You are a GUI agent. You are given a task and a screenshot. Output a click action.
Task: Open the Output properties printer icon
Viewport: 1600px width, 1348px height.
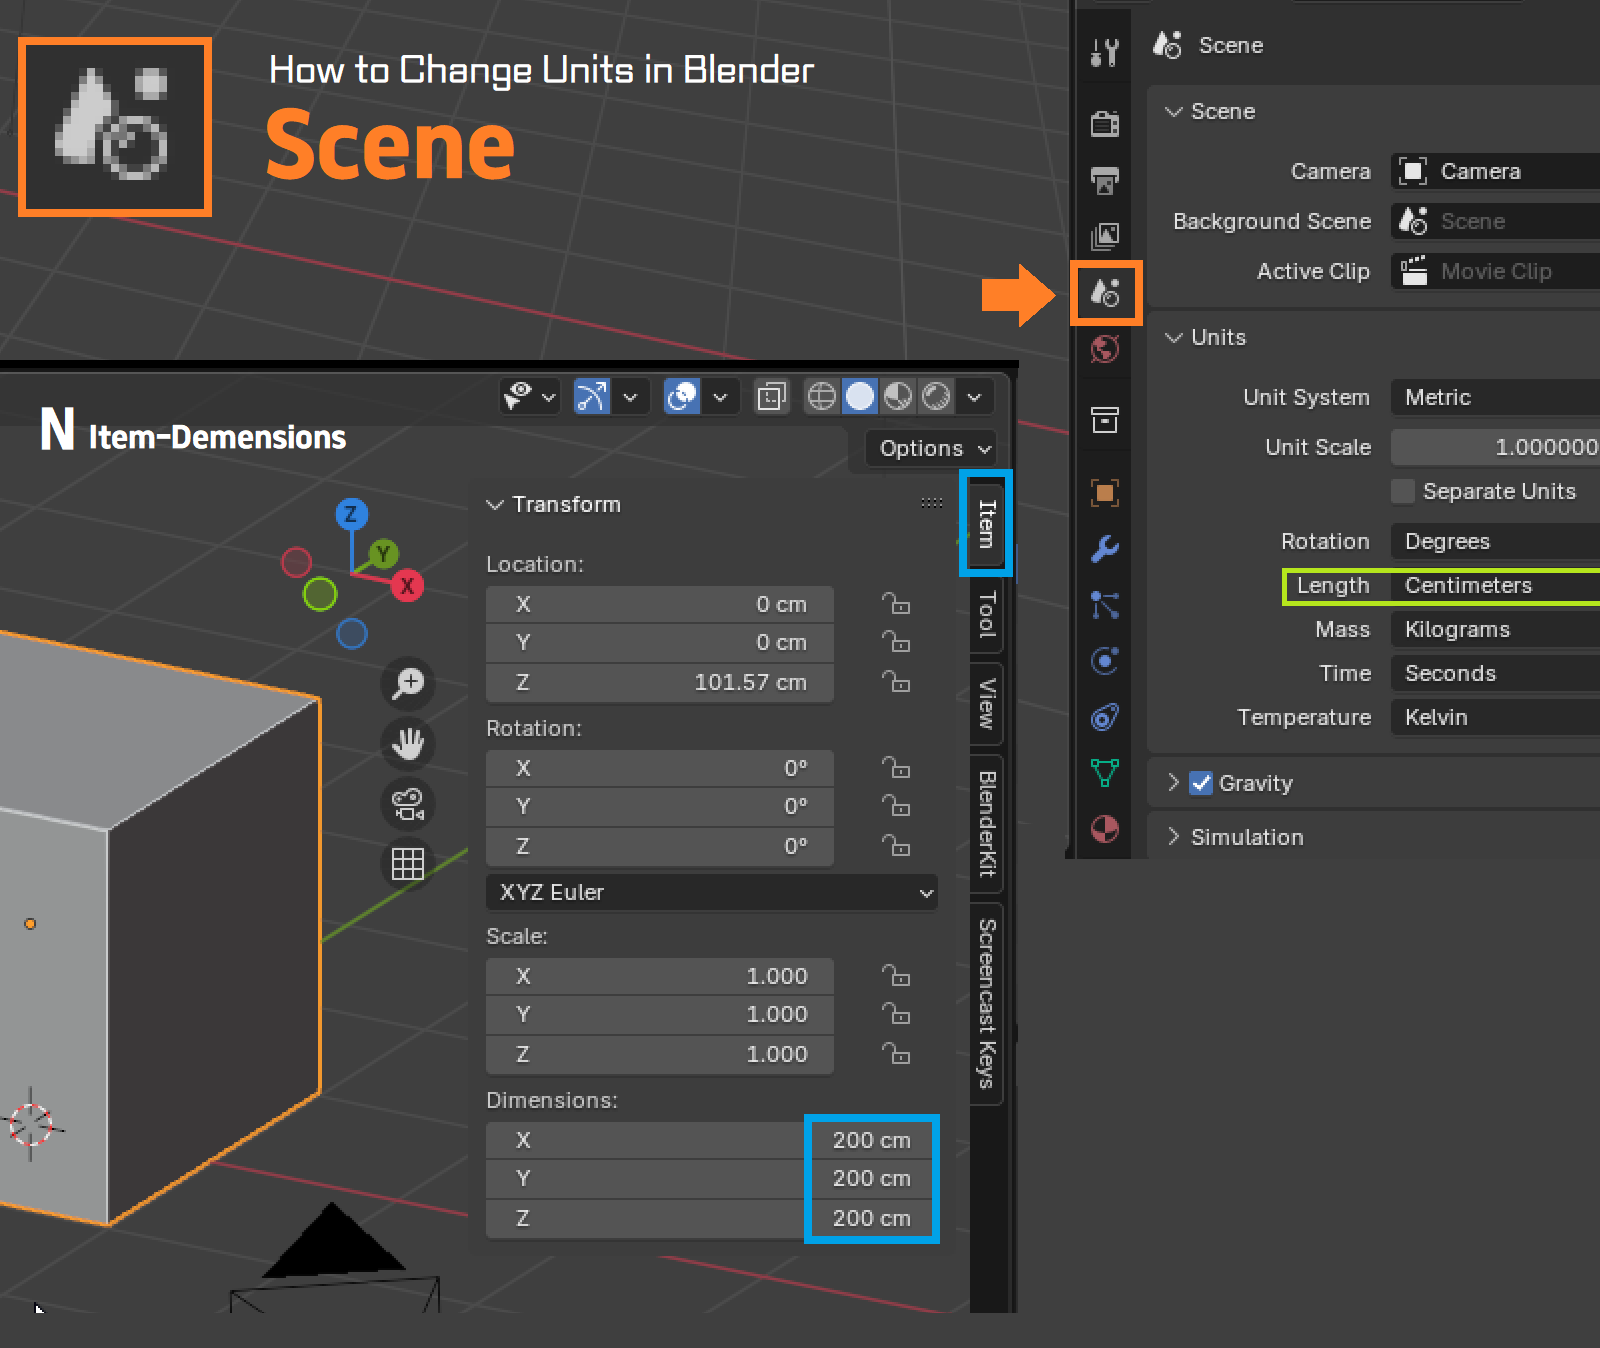click(x=1104, y=181)
